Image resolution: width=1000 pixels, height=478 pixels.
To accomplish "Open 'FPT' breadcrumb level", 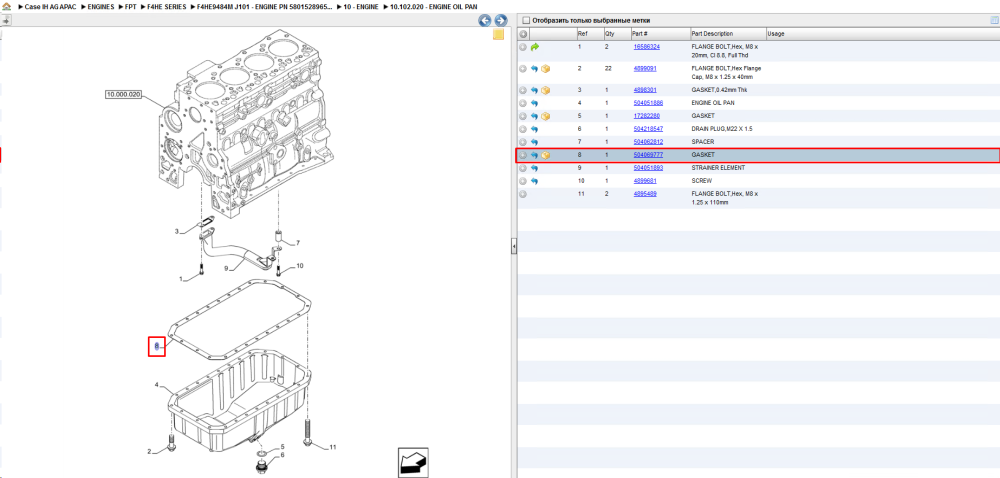I will point(131,6).
